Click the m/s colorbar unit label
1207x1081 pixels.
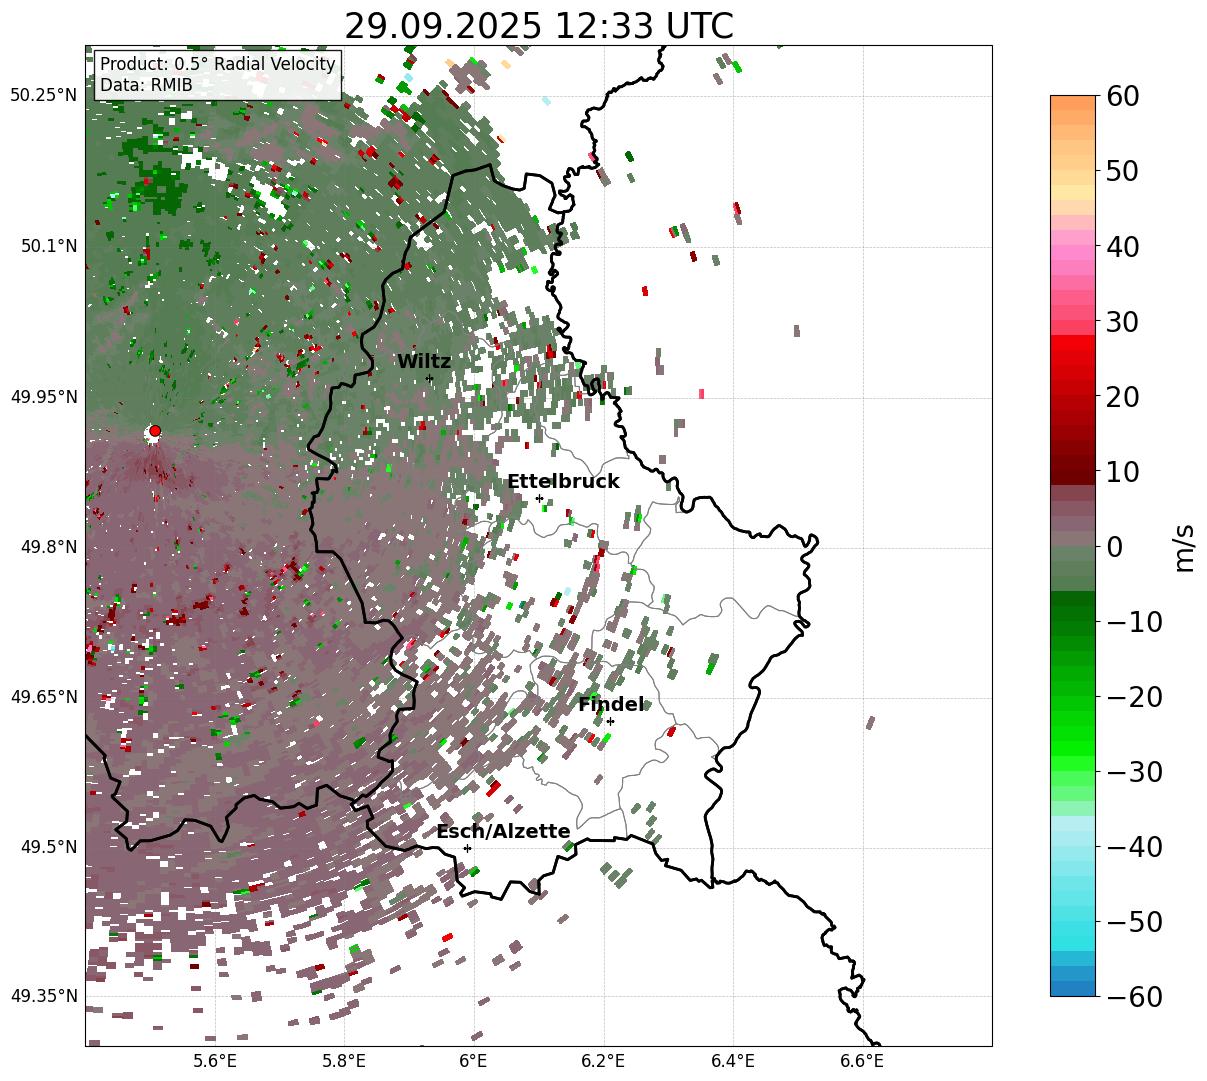point(1184,547)
